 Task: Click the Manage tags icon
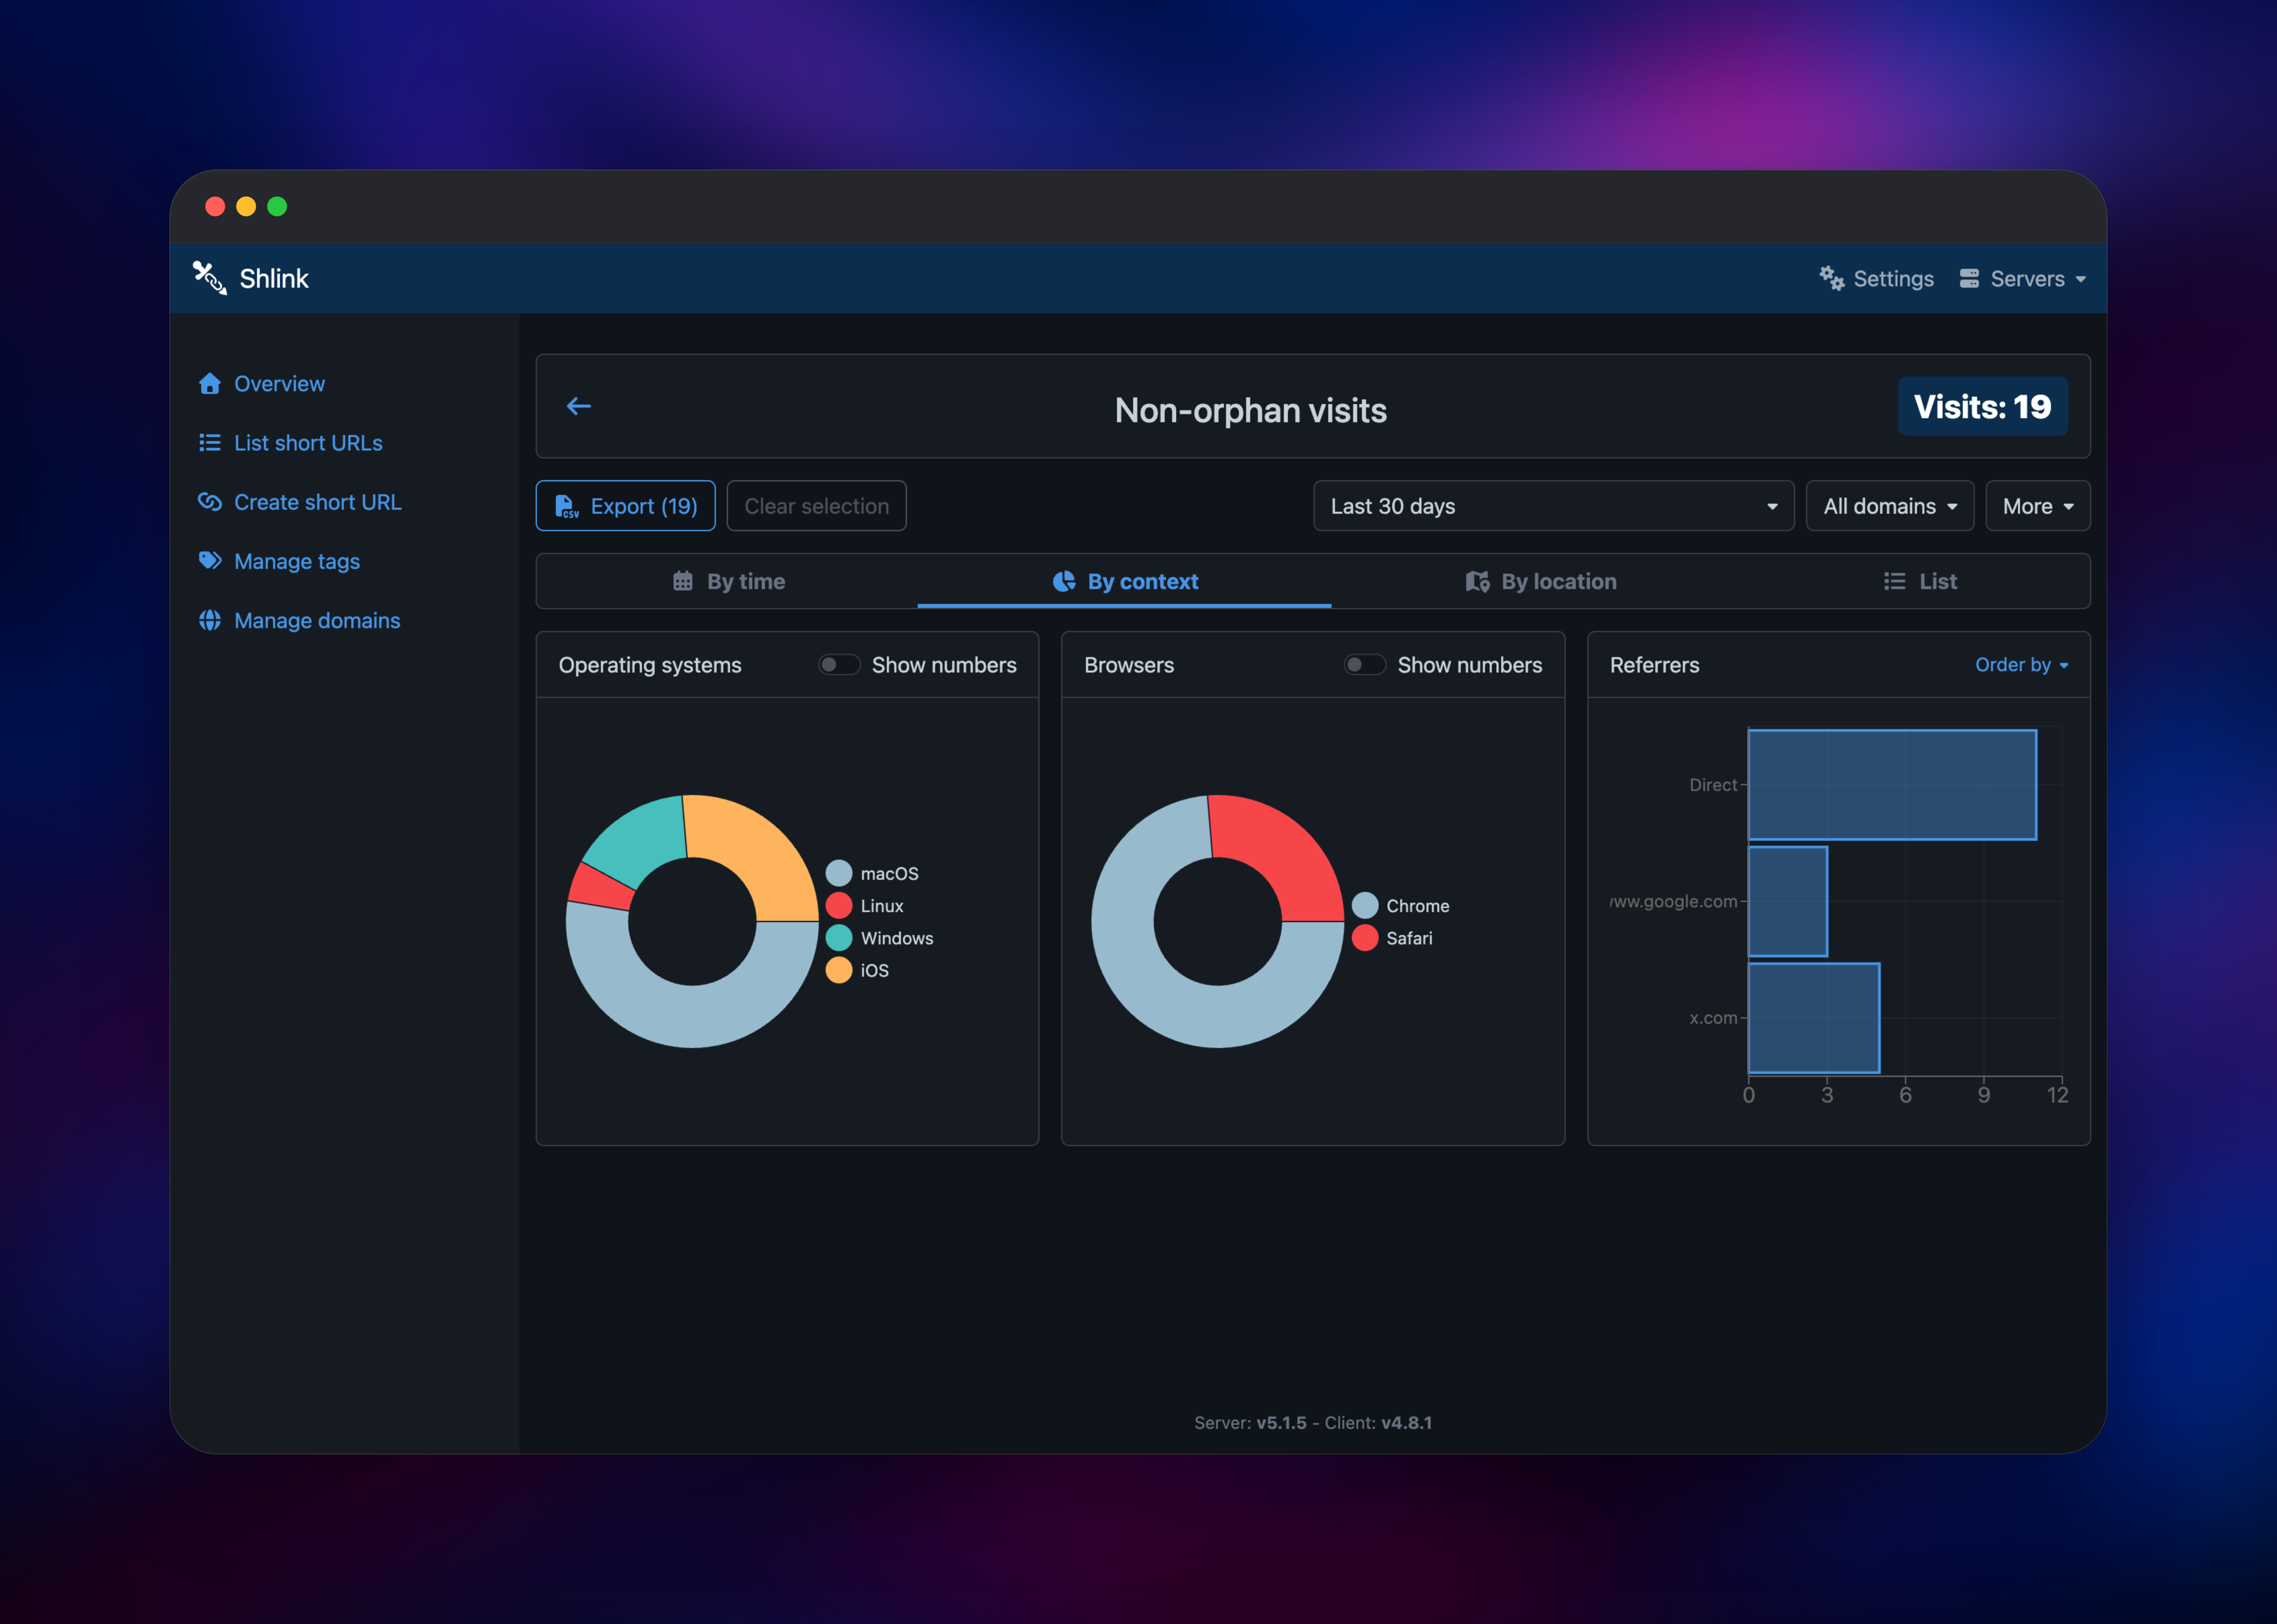point(210,561)
